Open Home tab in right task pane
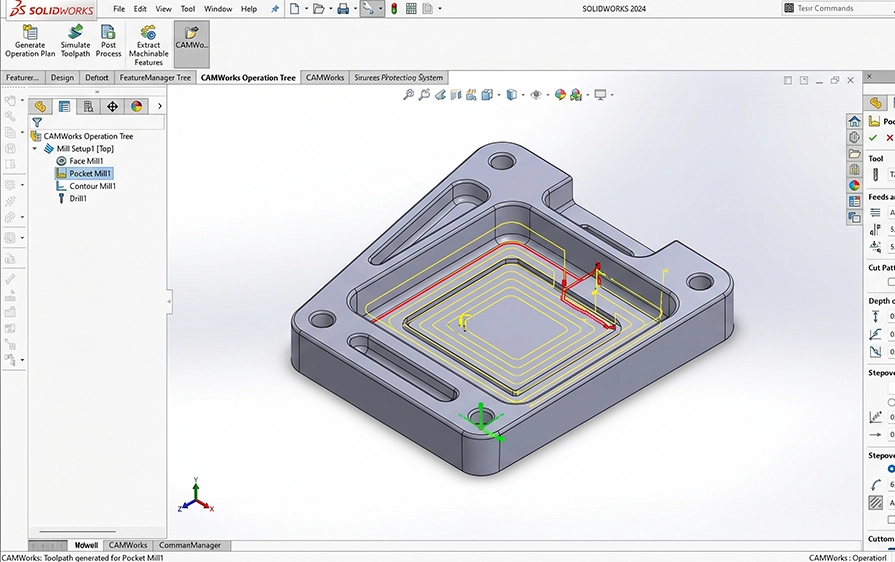Viewport: 895px width, 562px height. pyautogui.click(x=854, y=121)
